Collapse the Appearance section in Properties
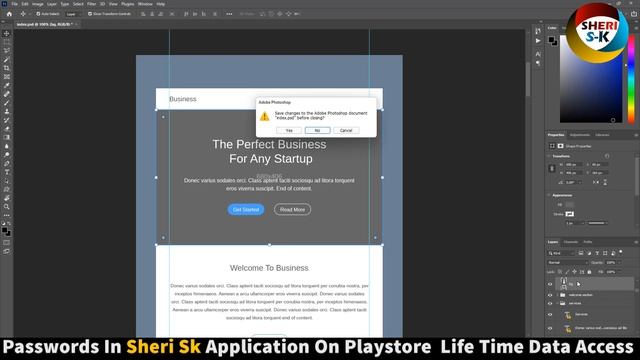 tap(549, 195)
